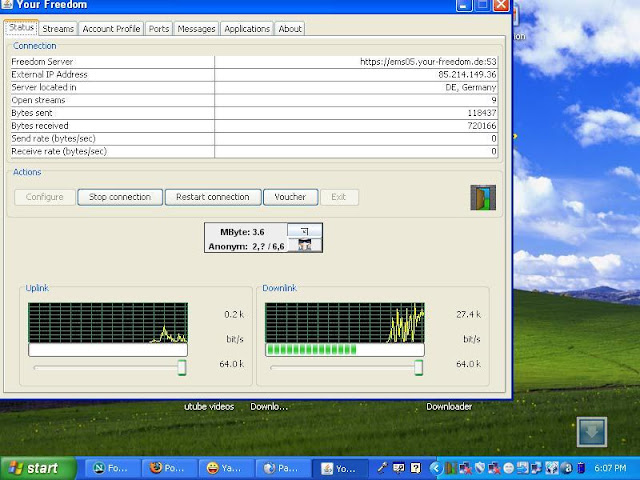Click the two-computers network tray icon
This screenshot has width=640, height=480.
[537, 468]
